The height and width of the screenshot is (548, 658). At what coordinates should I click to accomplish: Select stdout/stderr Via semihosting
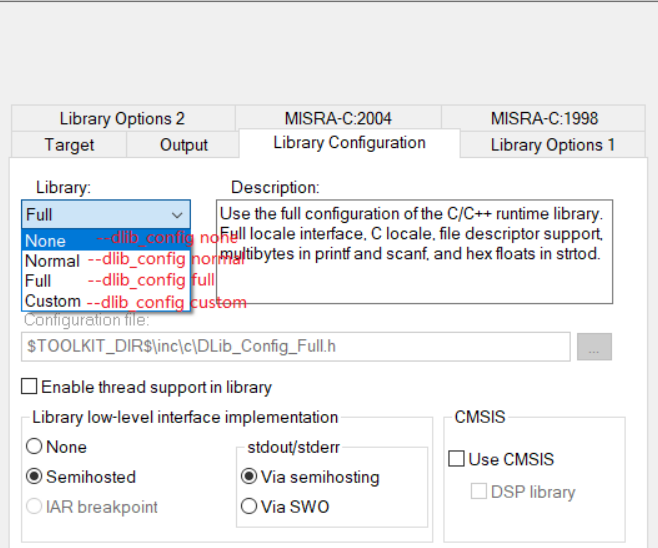point(249,477)
